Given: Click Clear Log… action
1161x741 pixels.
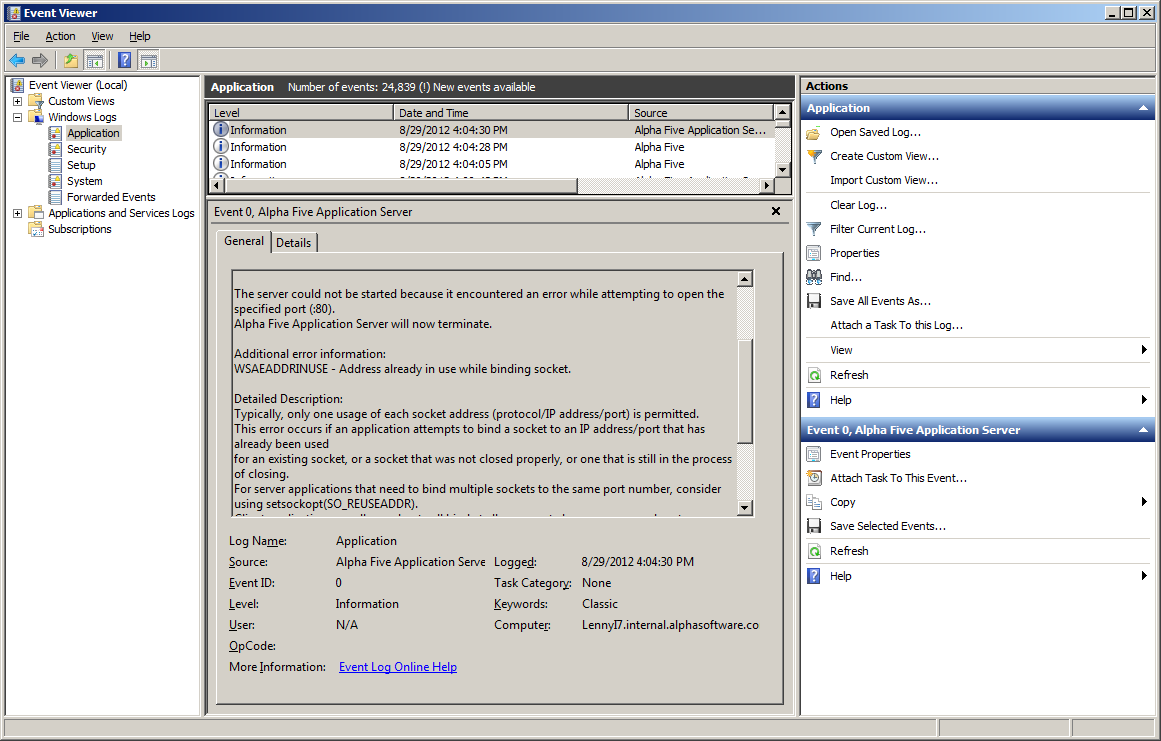Looking at the screenshot, I should [x=858, y=205].
